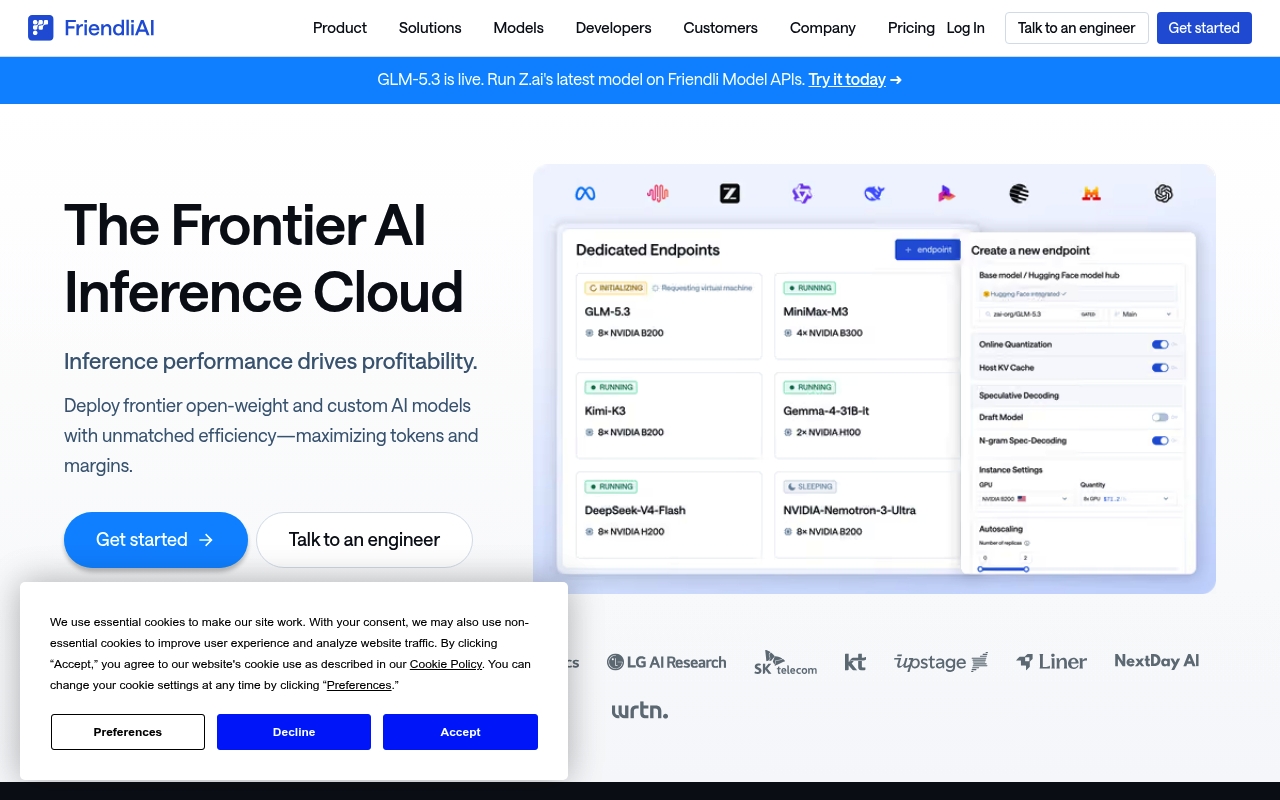
Task: Open the Company menu
Action: [x=823, y=28]
